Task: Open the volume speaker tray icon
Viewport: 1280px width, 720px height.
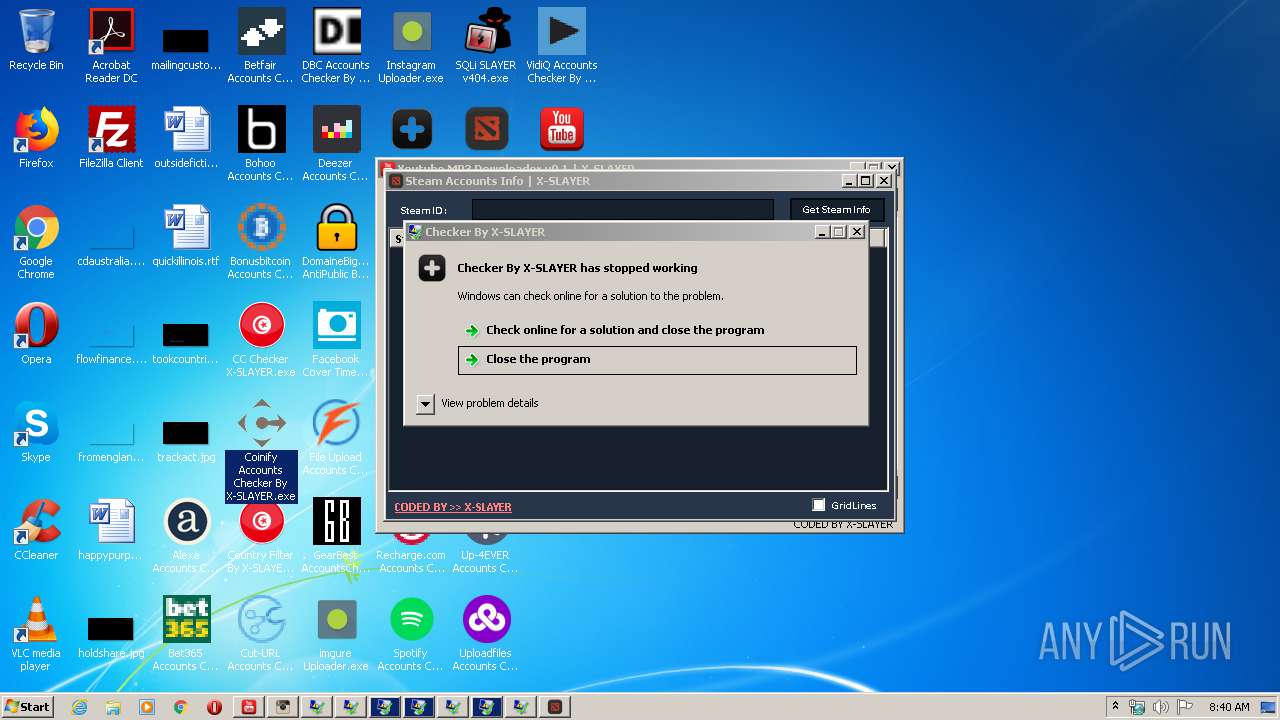Action: point(1161,706)
